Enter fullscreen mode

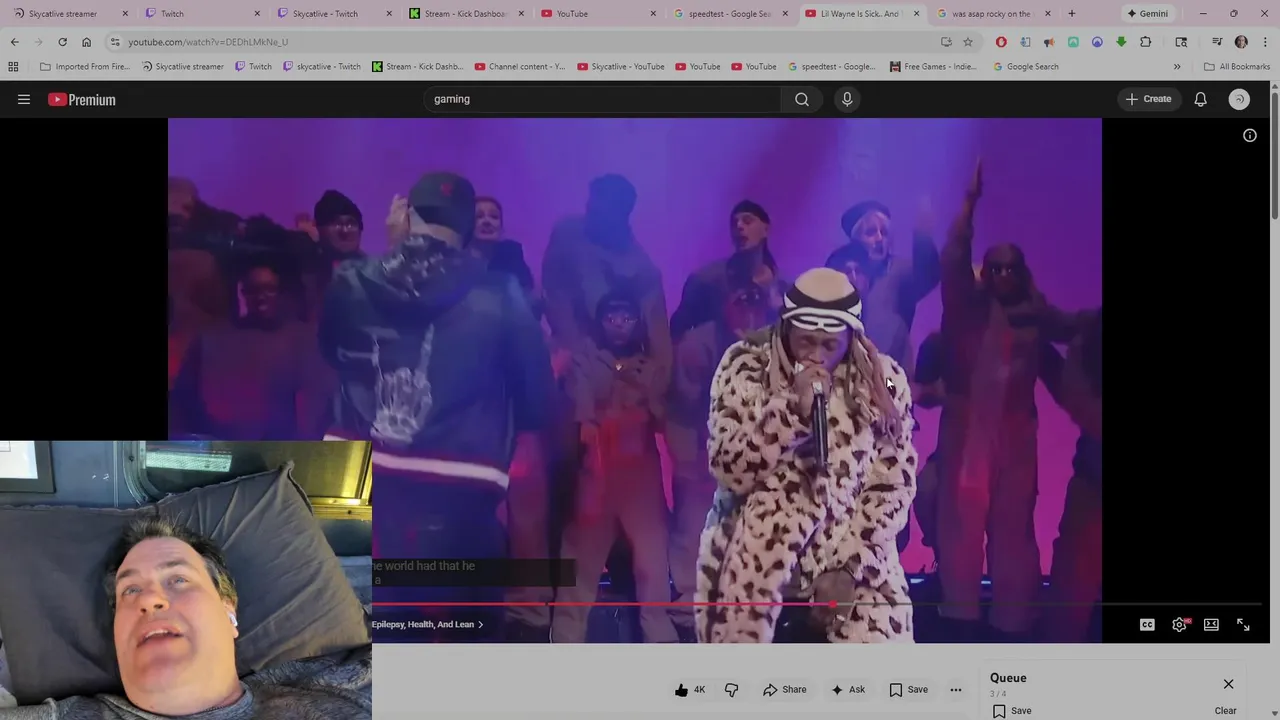pos(1243,624)
